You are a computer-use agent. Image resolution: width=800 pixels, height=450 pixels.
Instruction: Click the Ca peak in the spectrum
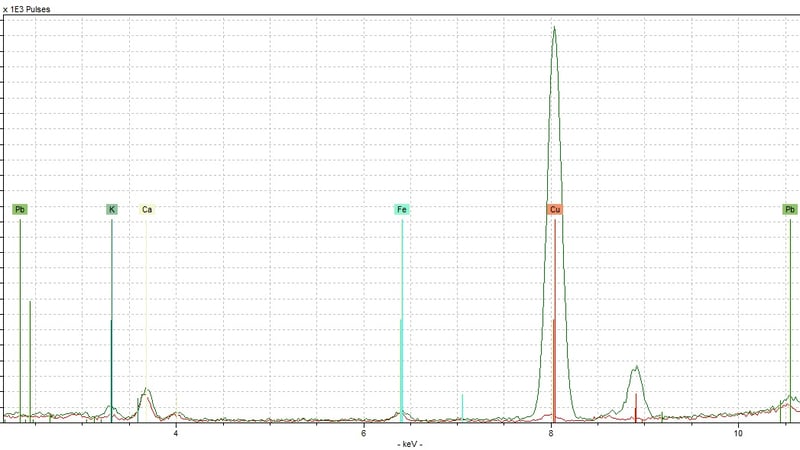[147, 391]
